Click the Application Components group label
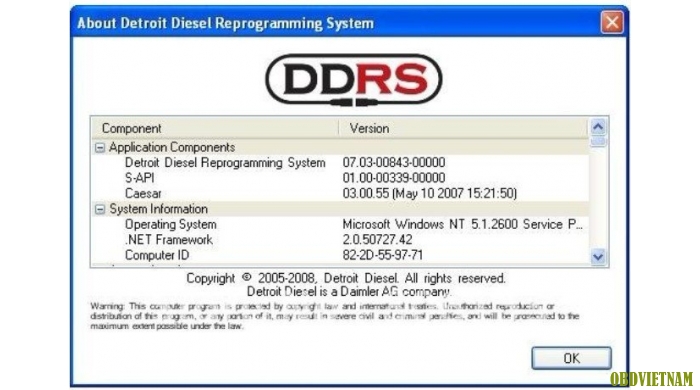This screenshot has width=700, height=390. 172,148
